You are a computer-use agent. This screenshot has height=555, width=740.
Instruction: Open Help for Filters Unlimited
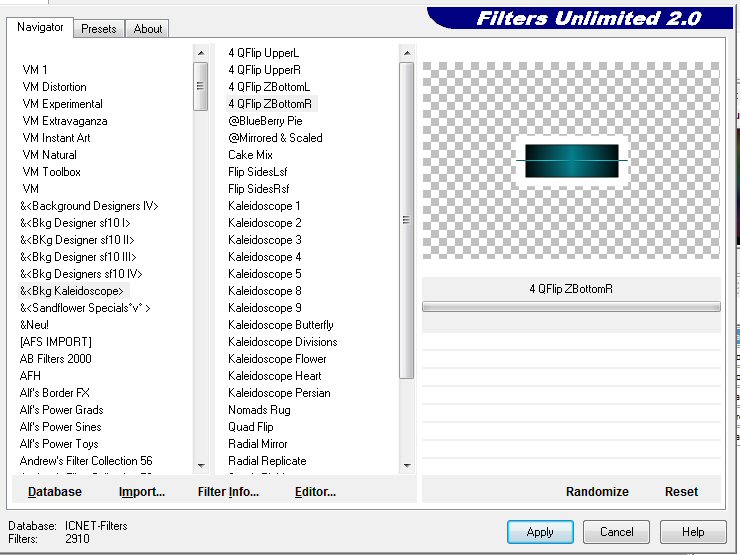coord(694,532)
